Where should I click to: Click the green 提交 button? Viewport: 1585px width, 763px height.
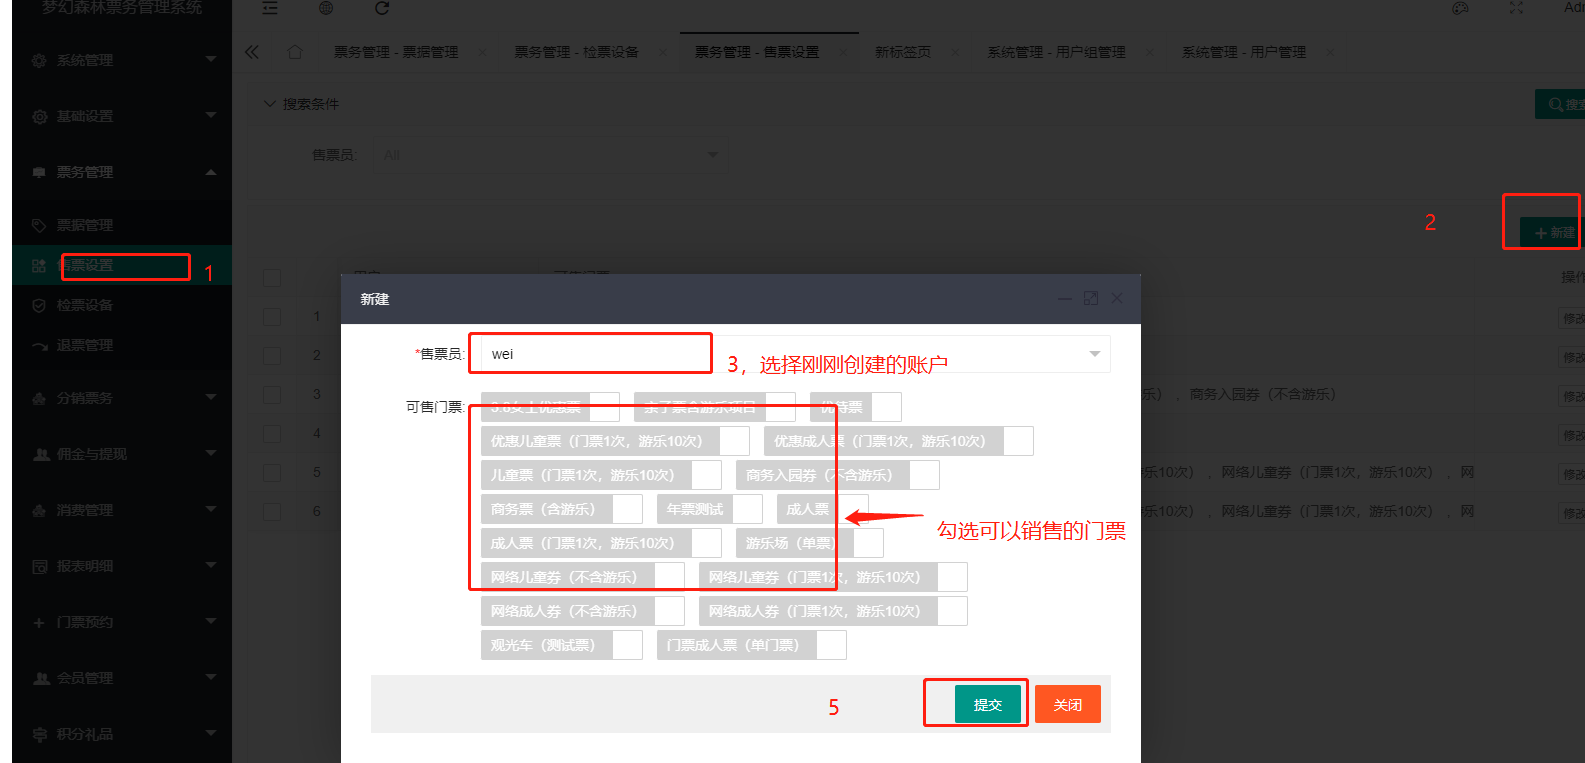(987, 704)
